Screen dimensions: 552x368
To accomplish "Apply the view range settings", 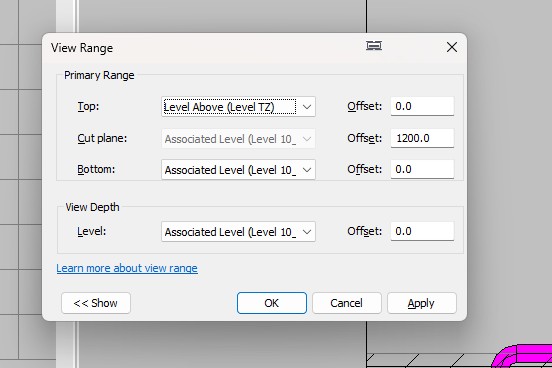I will point(422,303).
